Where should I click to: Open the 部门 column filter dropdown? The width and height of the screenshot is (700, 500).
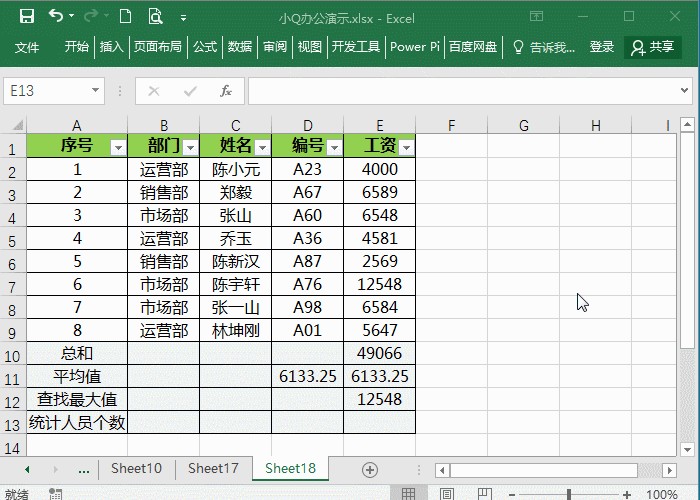190,147
